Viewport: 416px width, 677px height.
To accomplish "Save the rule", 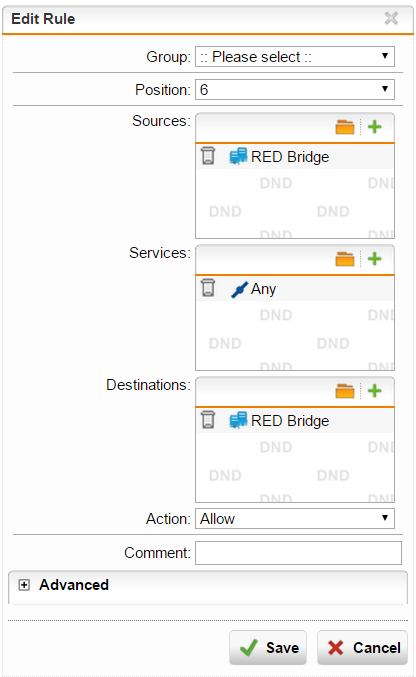I will pyautogui.click(x=268, y=648).
